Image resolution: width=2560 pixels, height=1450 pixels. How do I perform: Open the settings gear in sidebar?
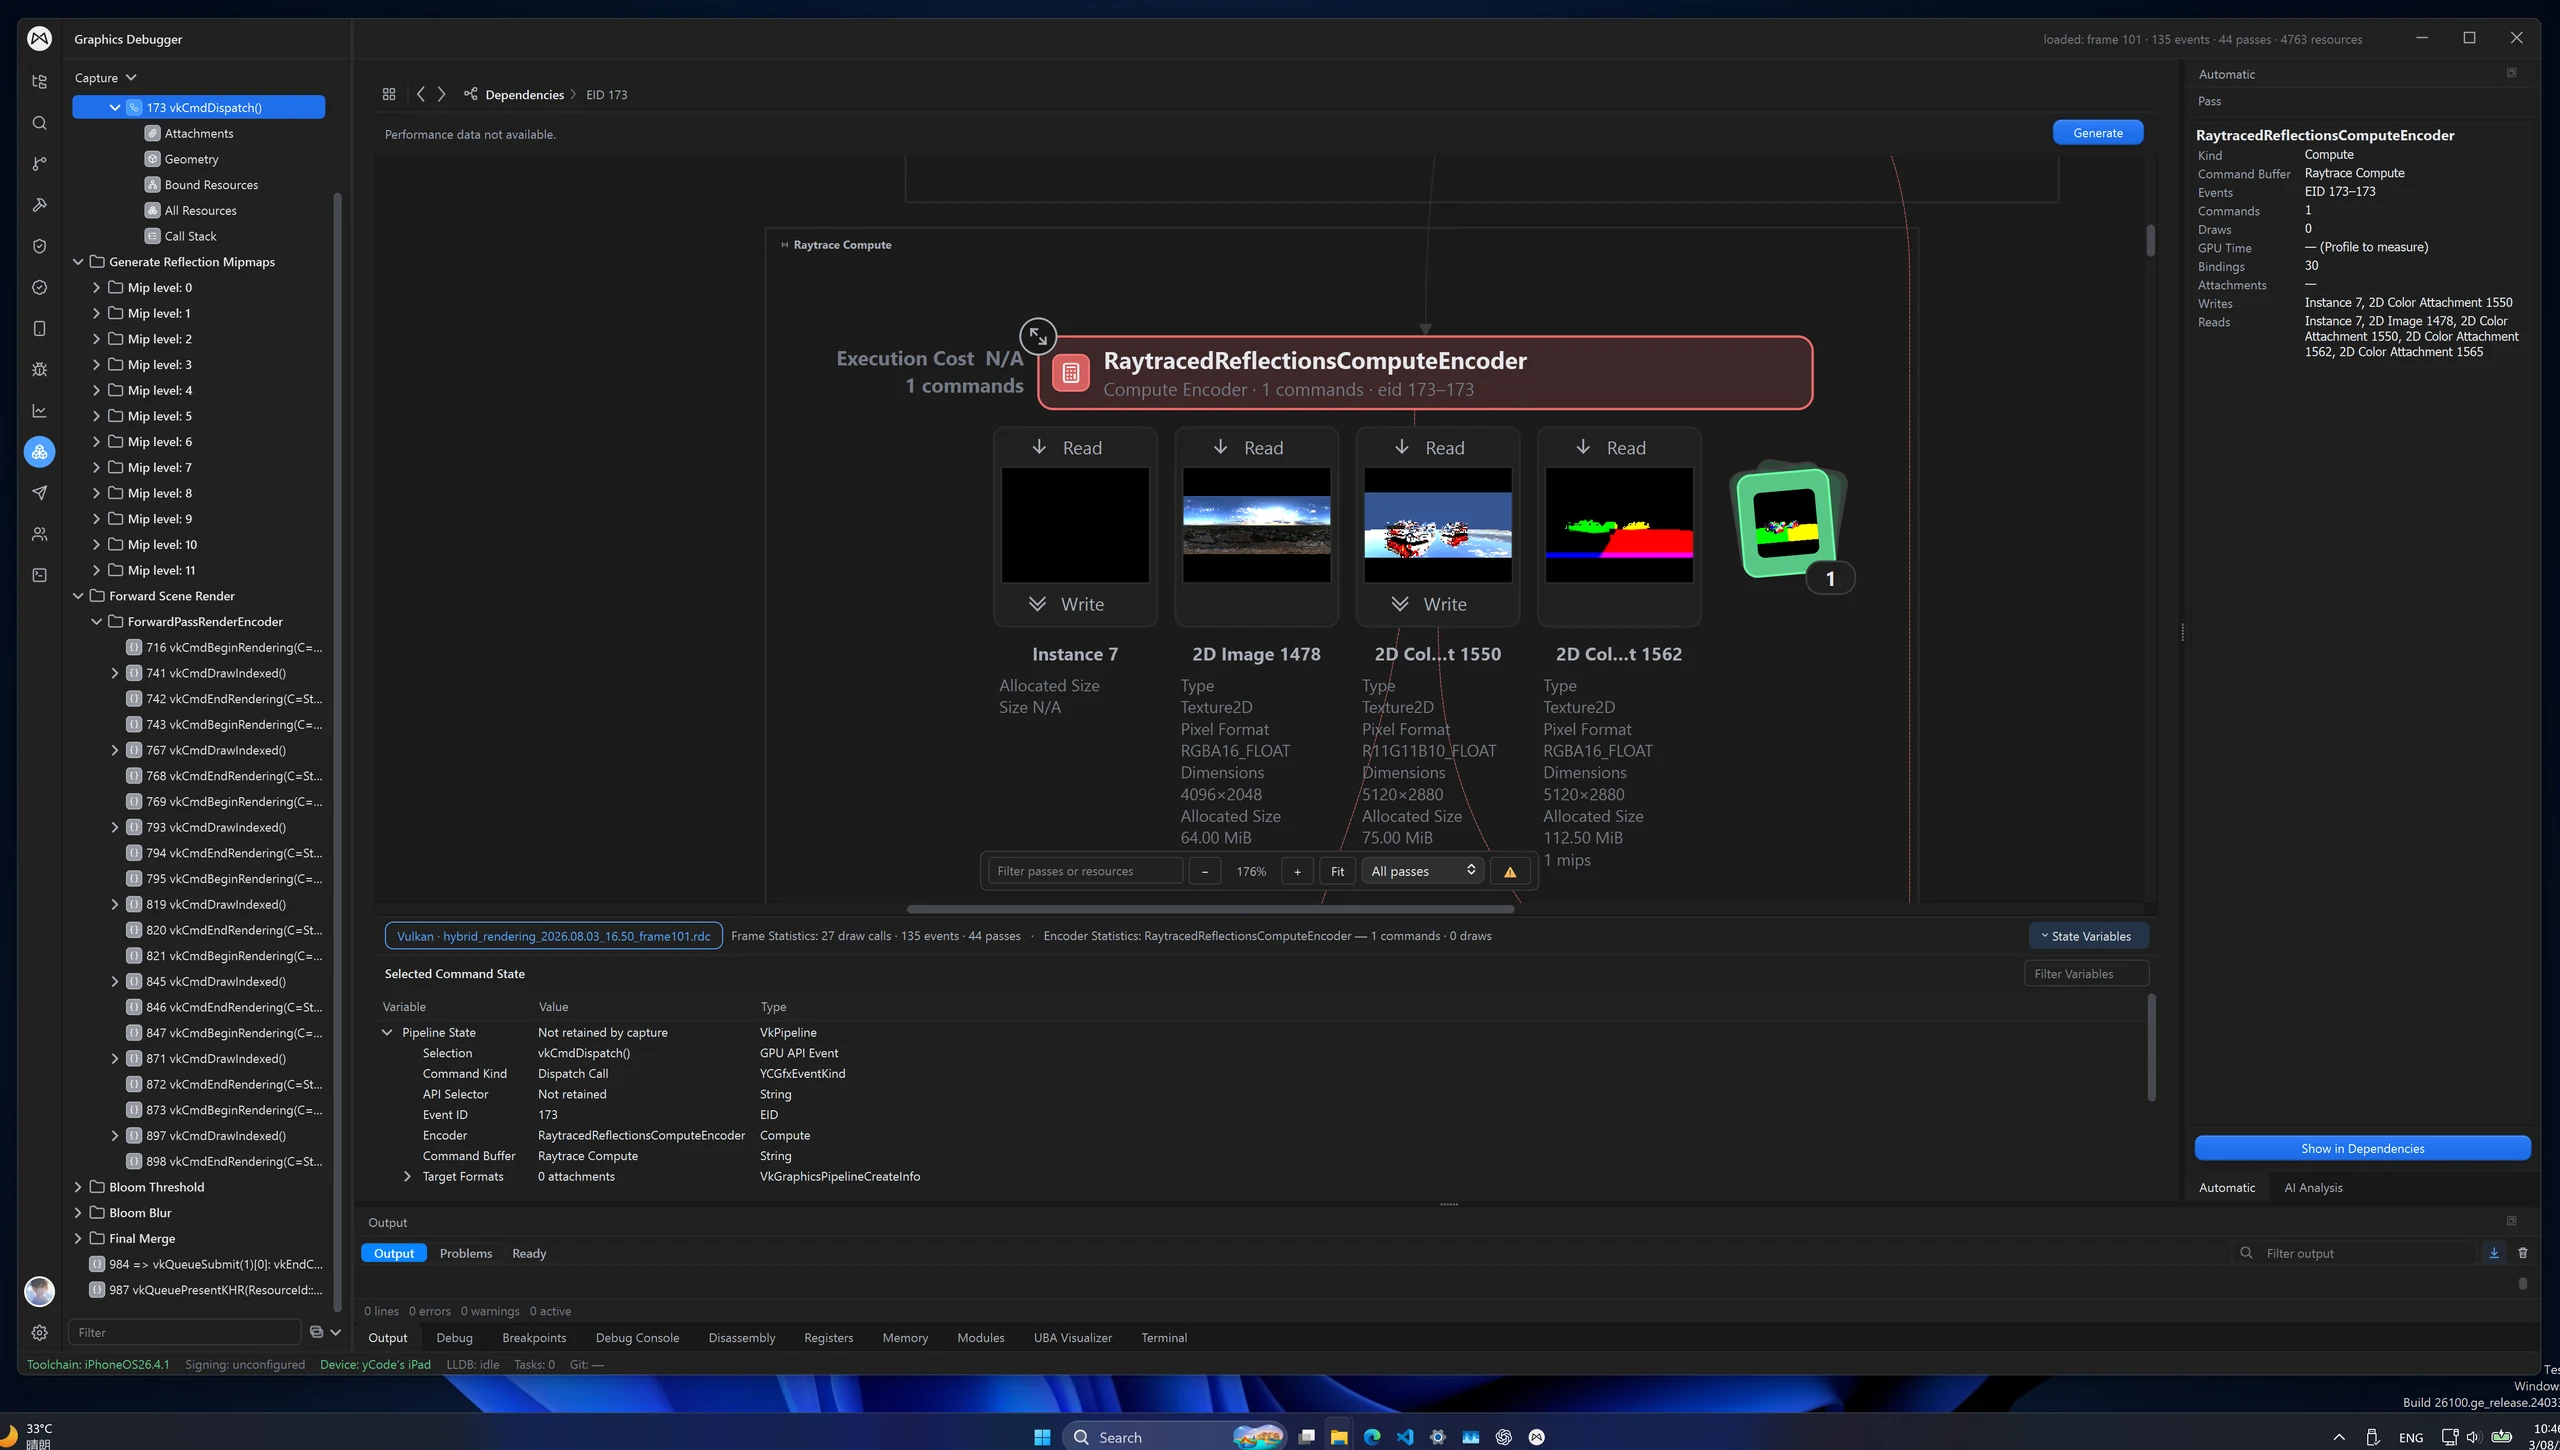tap(39, 1332)
